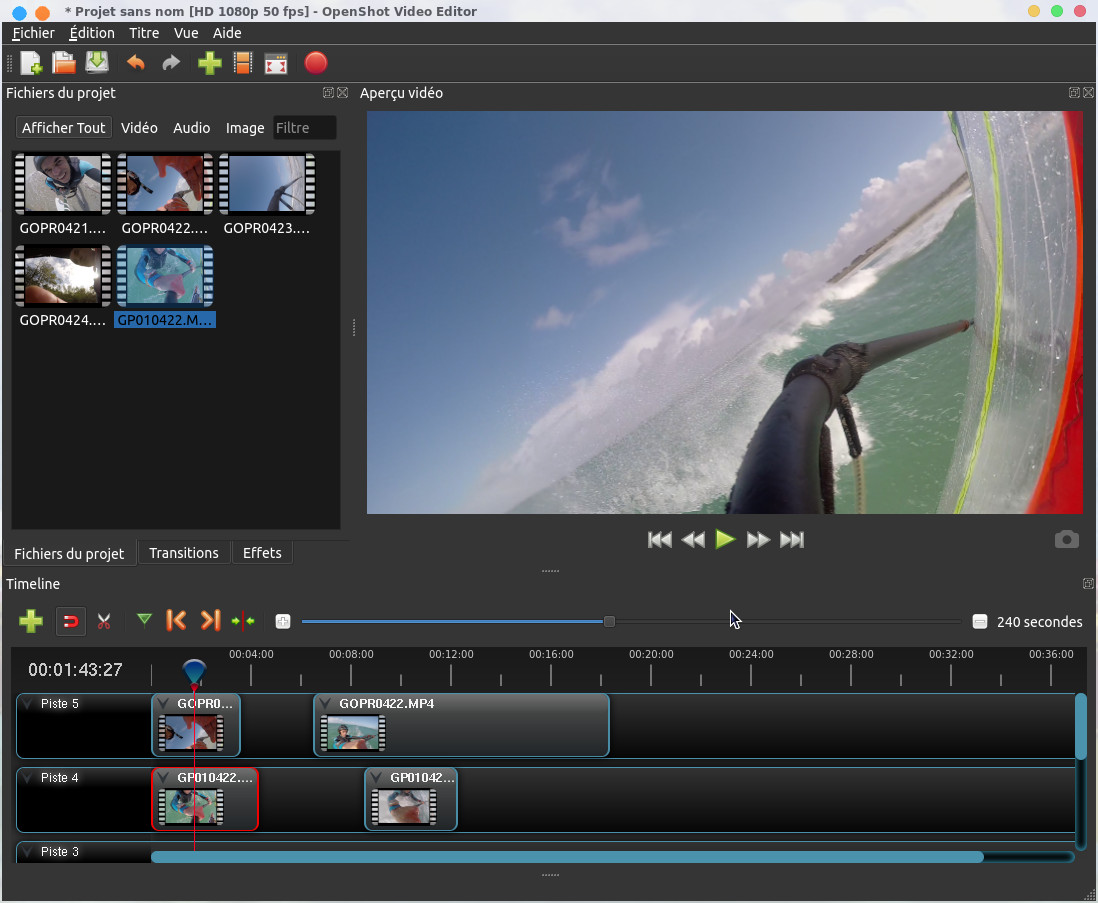Viewport: 1098px width, 903px height.
Task: Click the green Import Files plus icon
Action: [x=209, y=64]
